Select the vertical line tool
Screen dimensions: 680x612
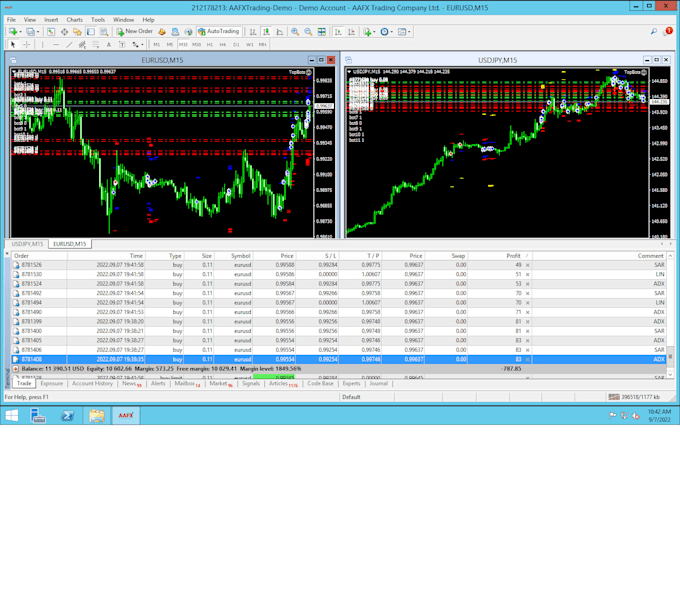coord(42,44)
